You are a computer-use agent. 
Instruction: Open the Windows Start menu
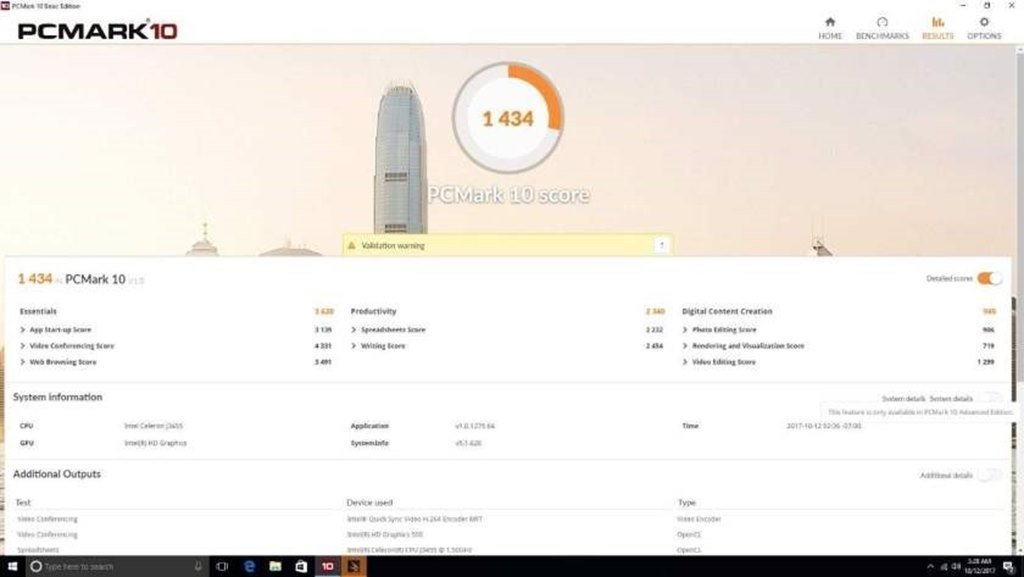click(x=12, y=566)
